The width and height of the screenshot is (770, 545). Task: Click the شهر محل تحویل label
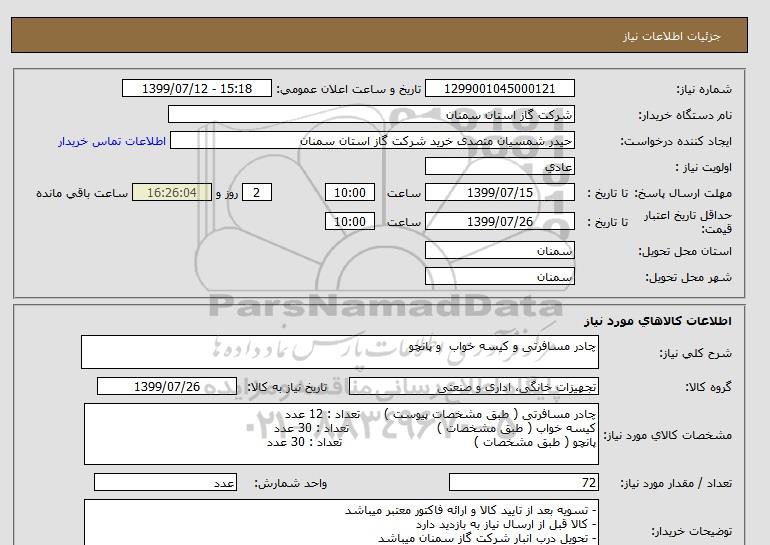688,277
